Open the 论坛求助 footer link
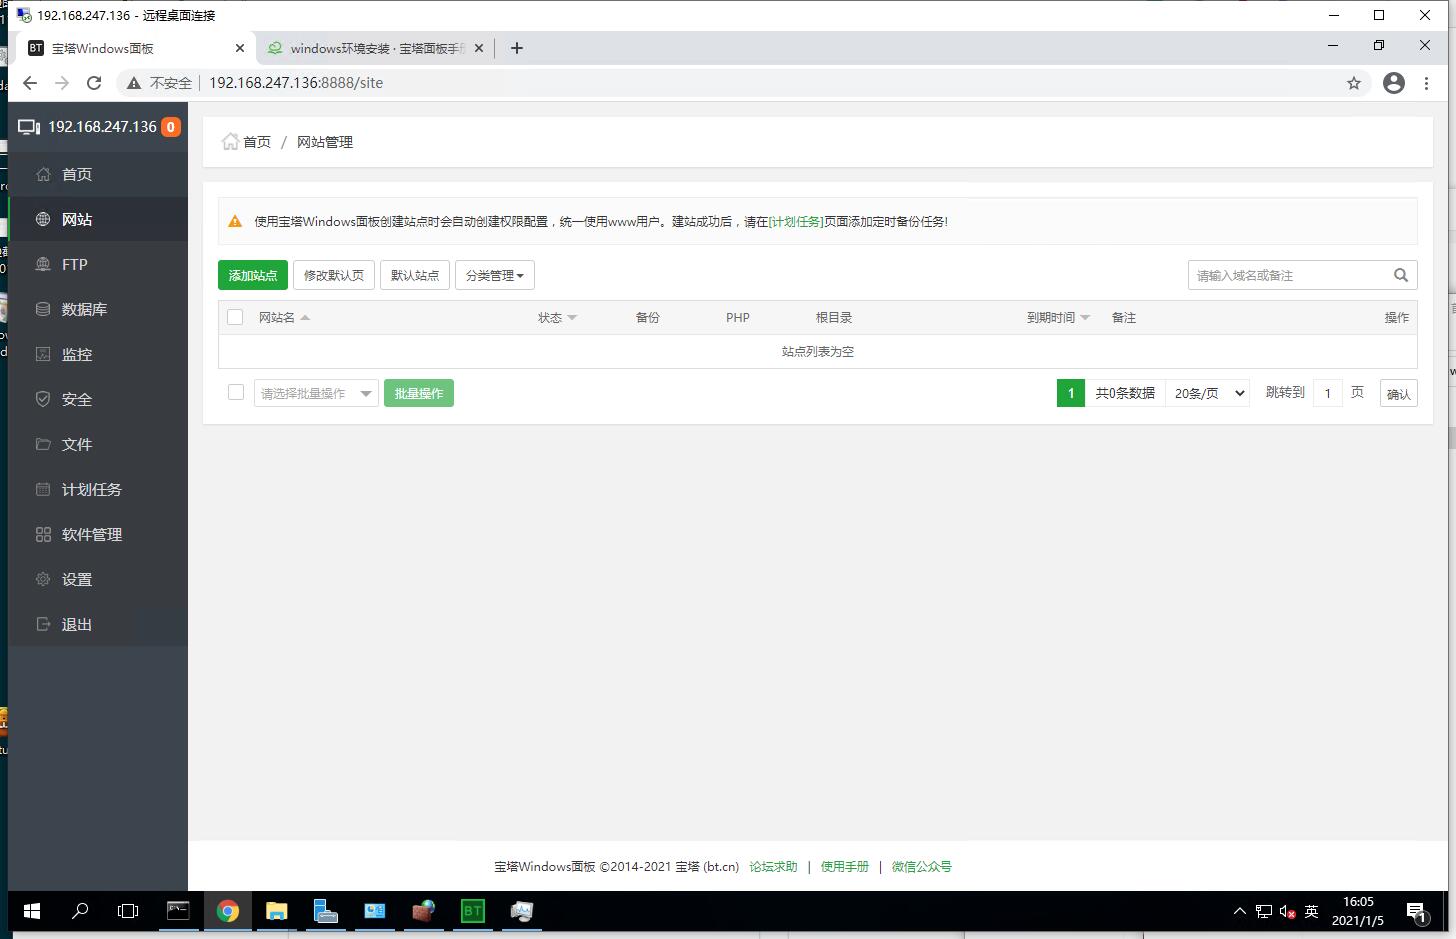 pos(773,866)
